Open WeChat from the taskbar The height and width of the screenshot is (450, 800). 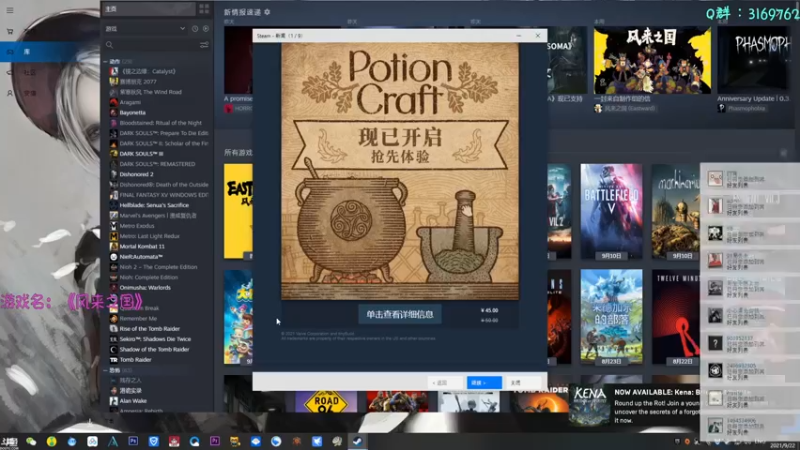pyautogui.click(x=31, y=441)
